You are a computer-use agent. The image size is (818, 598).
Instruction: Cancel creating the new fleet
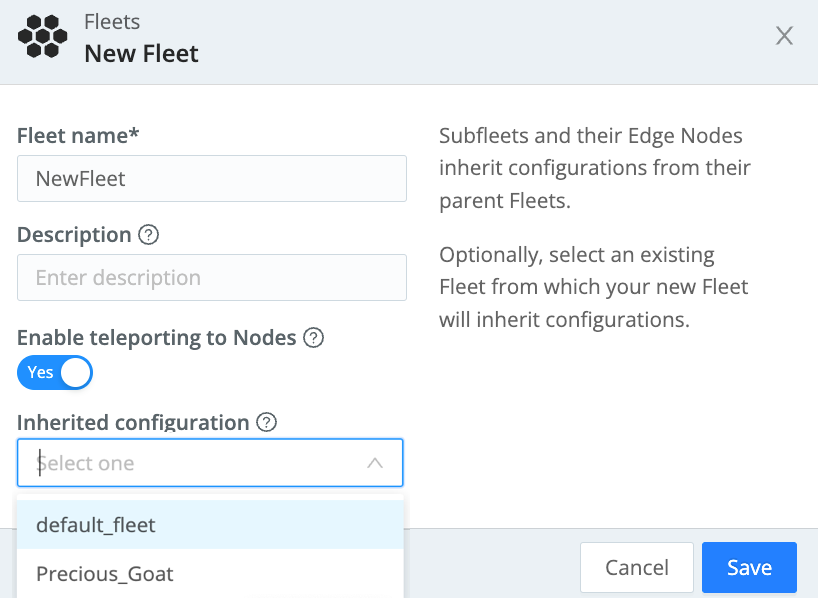[x=636, y=567]
